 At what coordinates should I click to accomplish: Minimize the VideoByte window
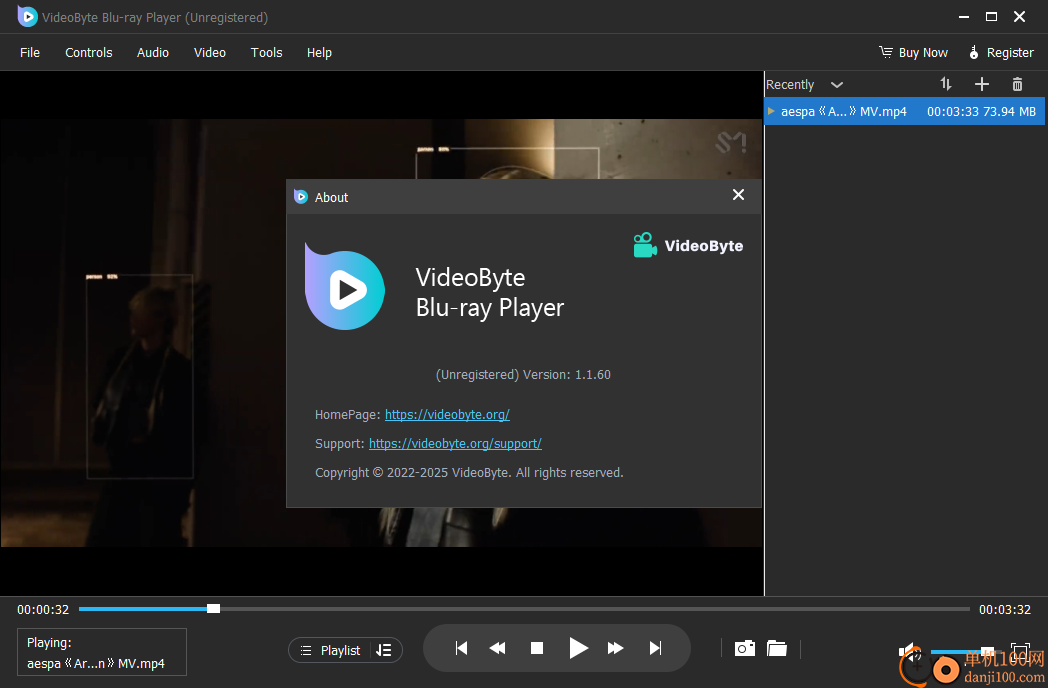coord(963,17)
